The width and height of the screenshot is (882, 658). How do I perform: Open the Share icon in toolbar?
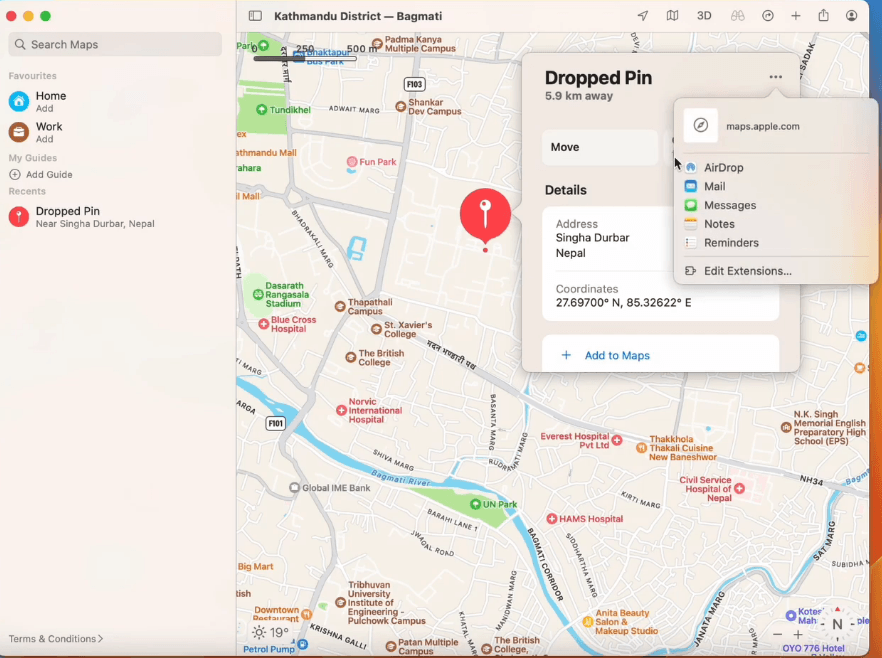click(824, 15)
